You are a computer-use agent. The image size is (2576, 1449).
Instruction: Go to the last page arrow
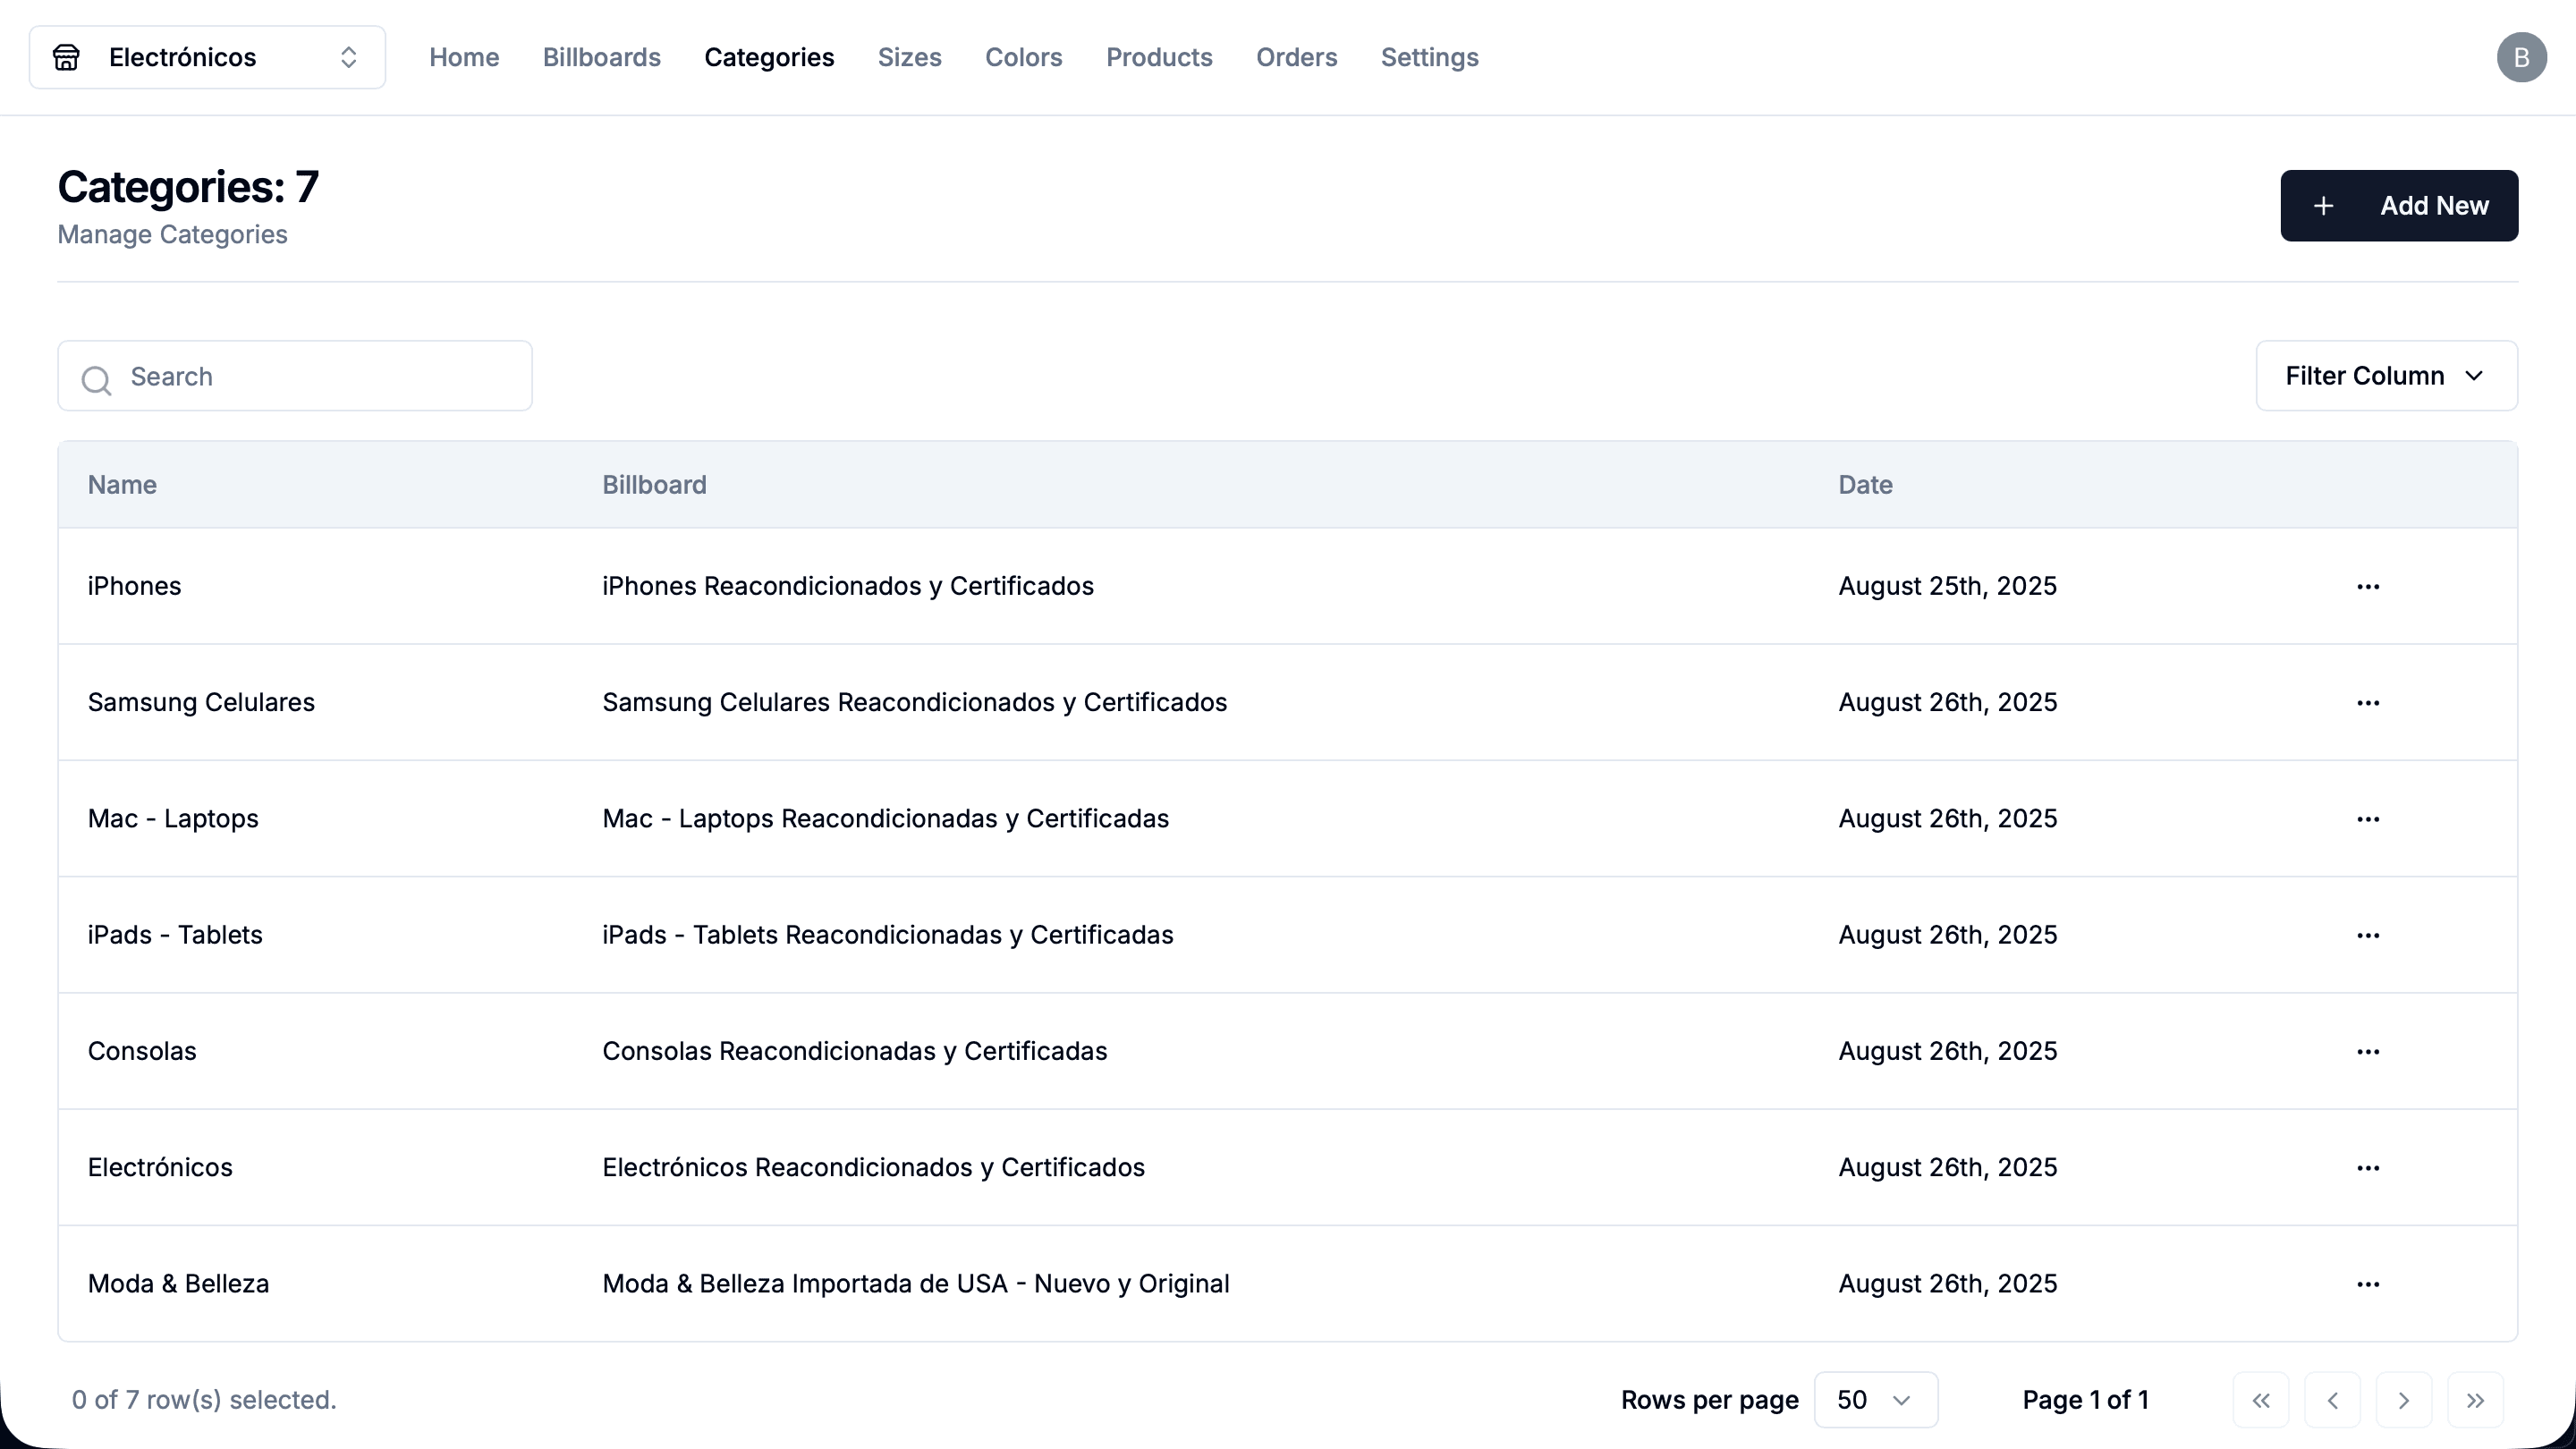(2474, 1400)
